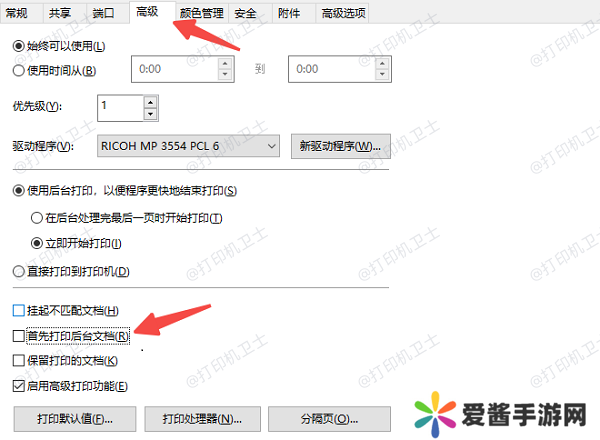Click the priority number input field

click(x=121, y=108)
